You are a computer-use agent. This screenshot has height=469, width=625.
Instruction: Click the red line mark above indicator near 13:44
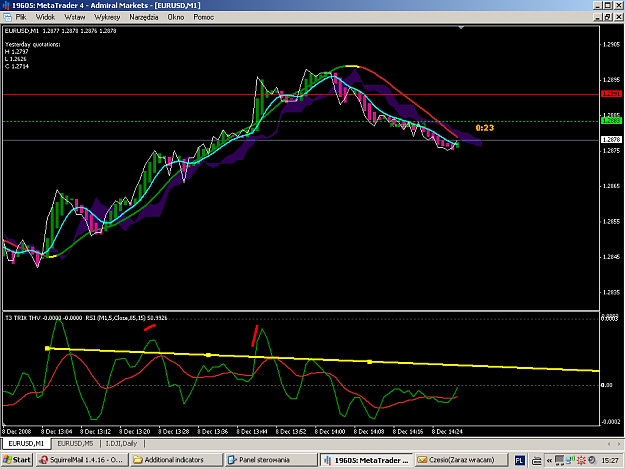pos(255,336)
